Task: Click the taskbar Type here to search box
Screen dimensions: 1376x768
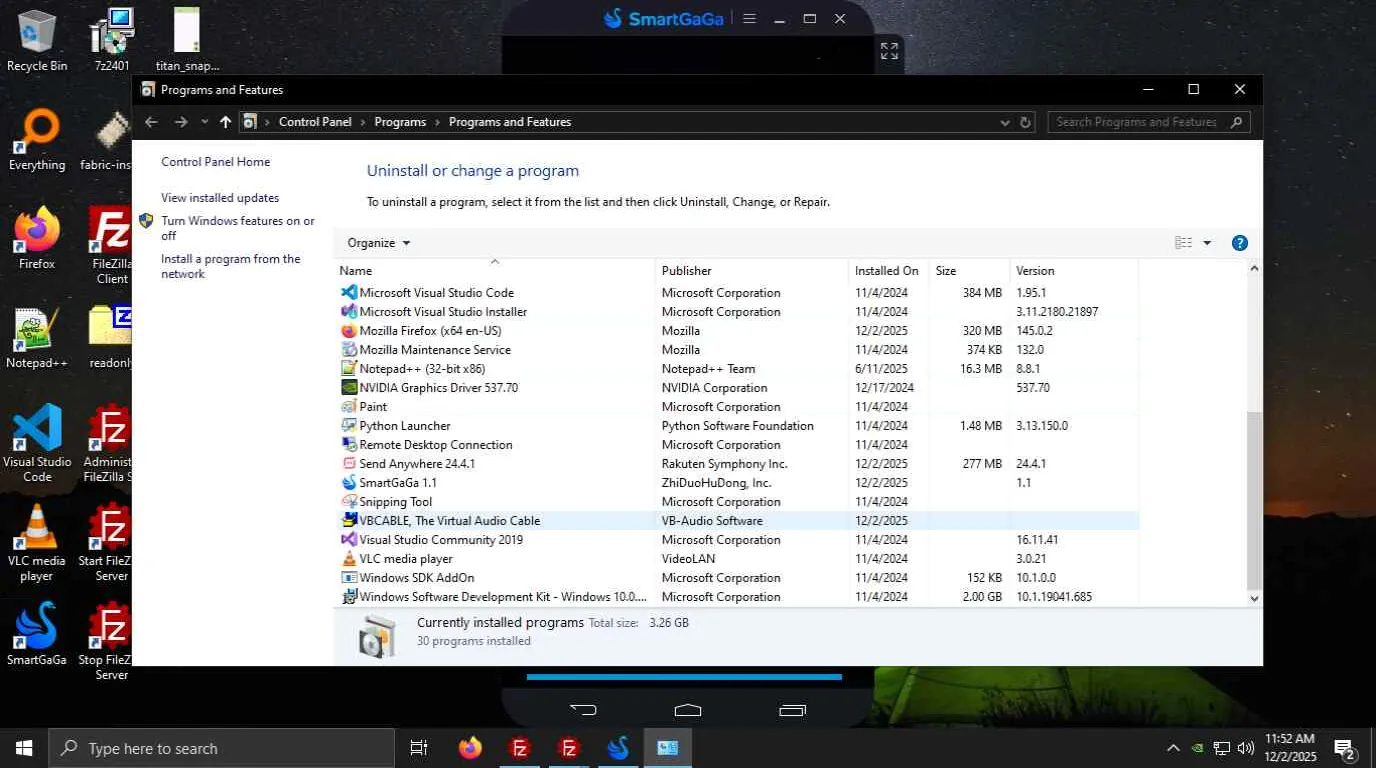Action: click(221, 748)
